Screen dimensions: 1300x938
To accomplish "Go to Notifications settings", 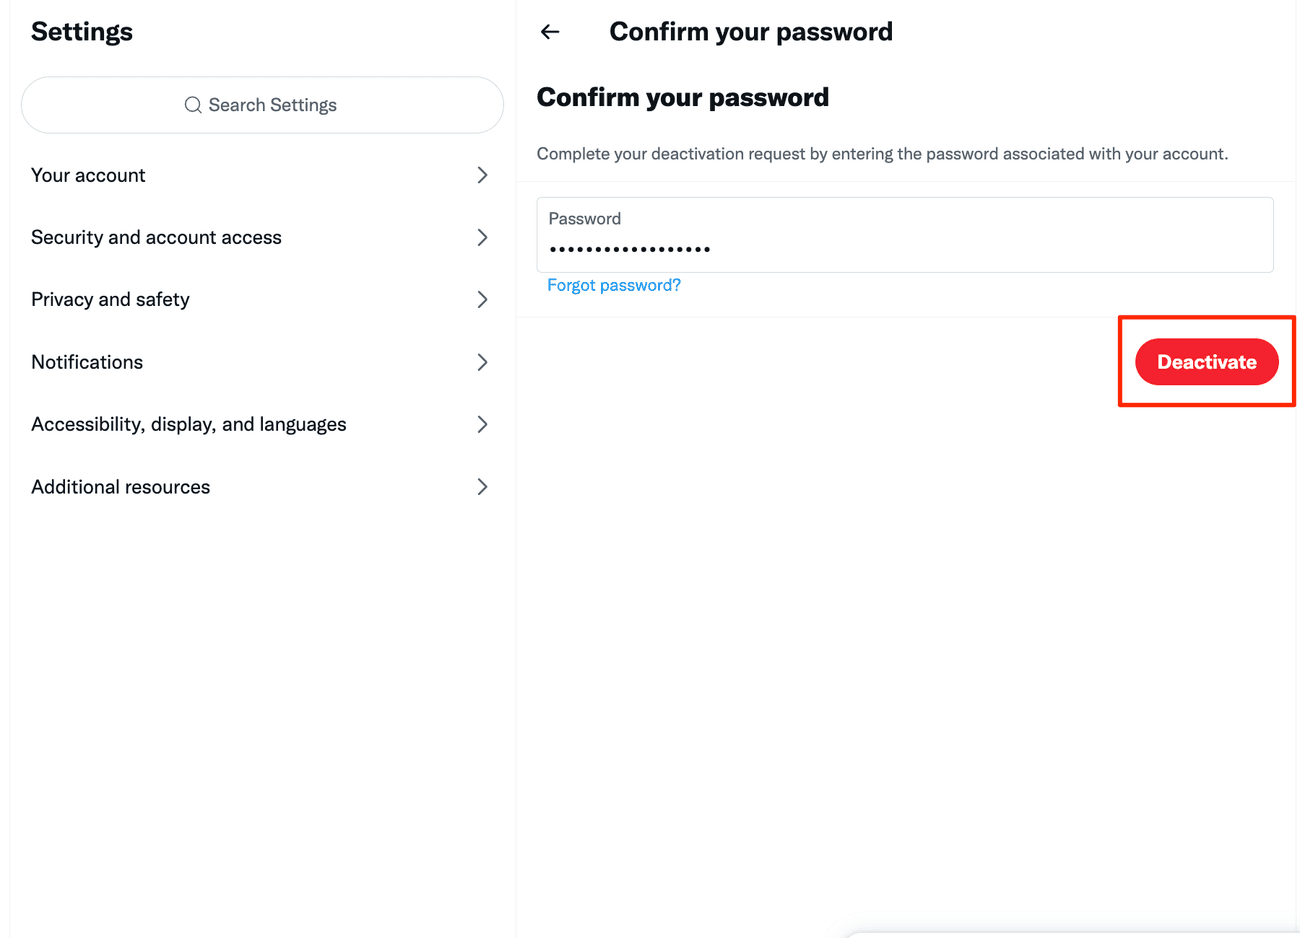I will 87,362.
